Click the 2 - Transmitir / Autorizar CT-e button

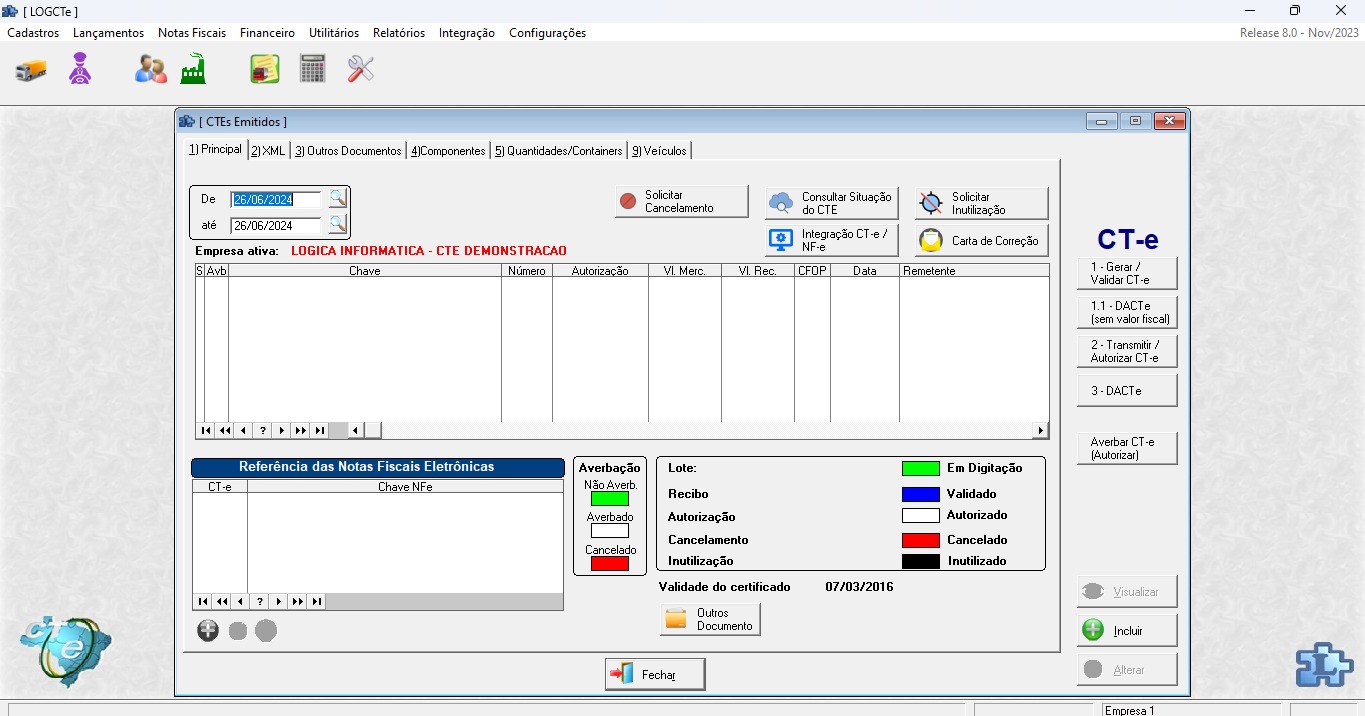[1126, 352]
